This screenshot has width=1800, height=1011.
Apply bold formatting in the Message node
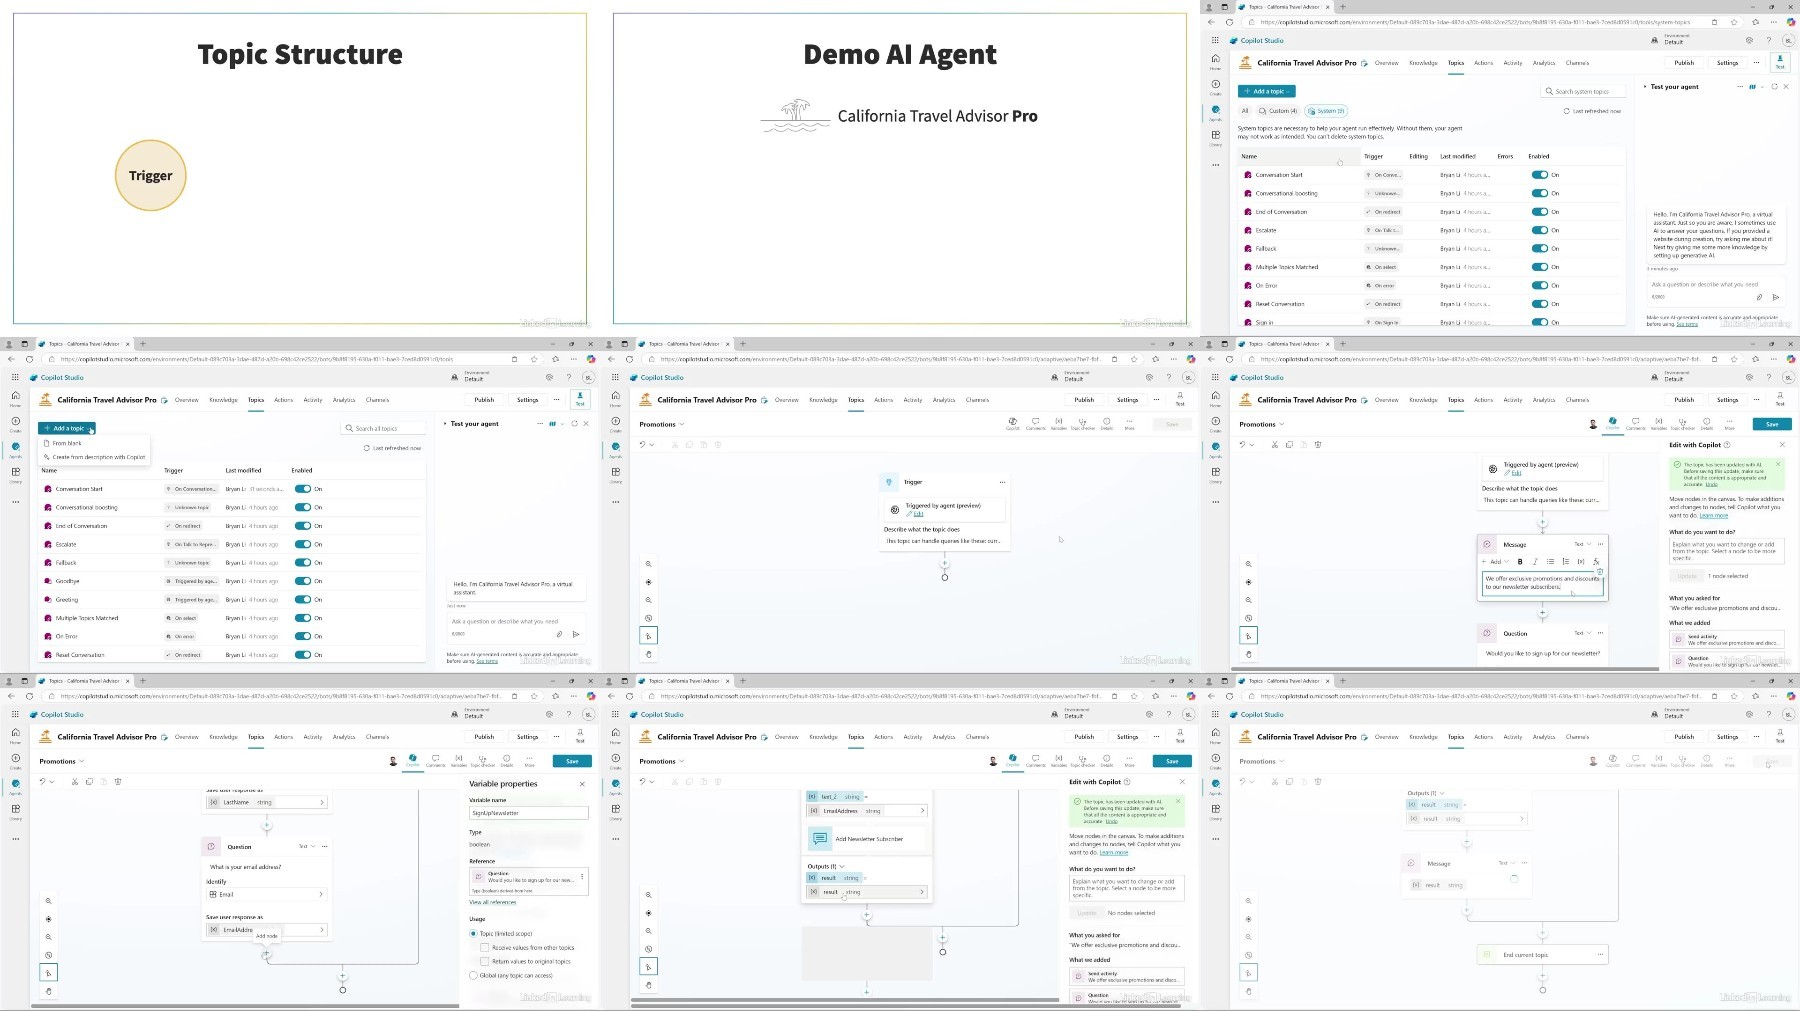[1520, 561]
